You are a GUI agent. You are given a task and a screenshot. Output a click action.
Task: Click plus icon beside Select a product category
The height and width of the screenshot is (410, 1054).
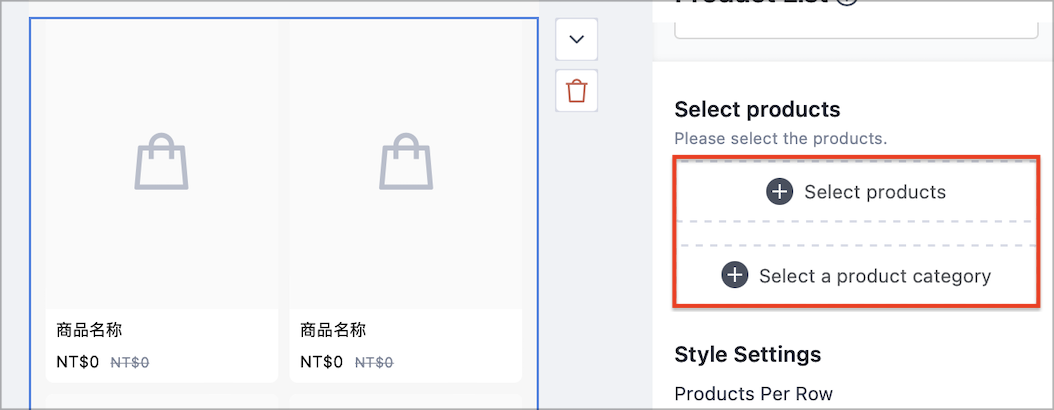pyautogui.click(x=735, y=276)
